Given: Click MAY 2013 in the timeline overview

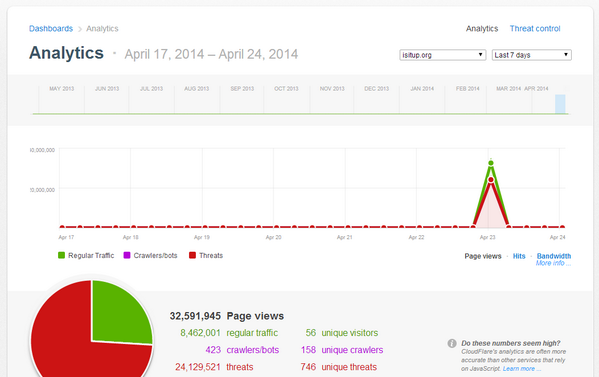Looking at the screenshot, I should (62, 89).
